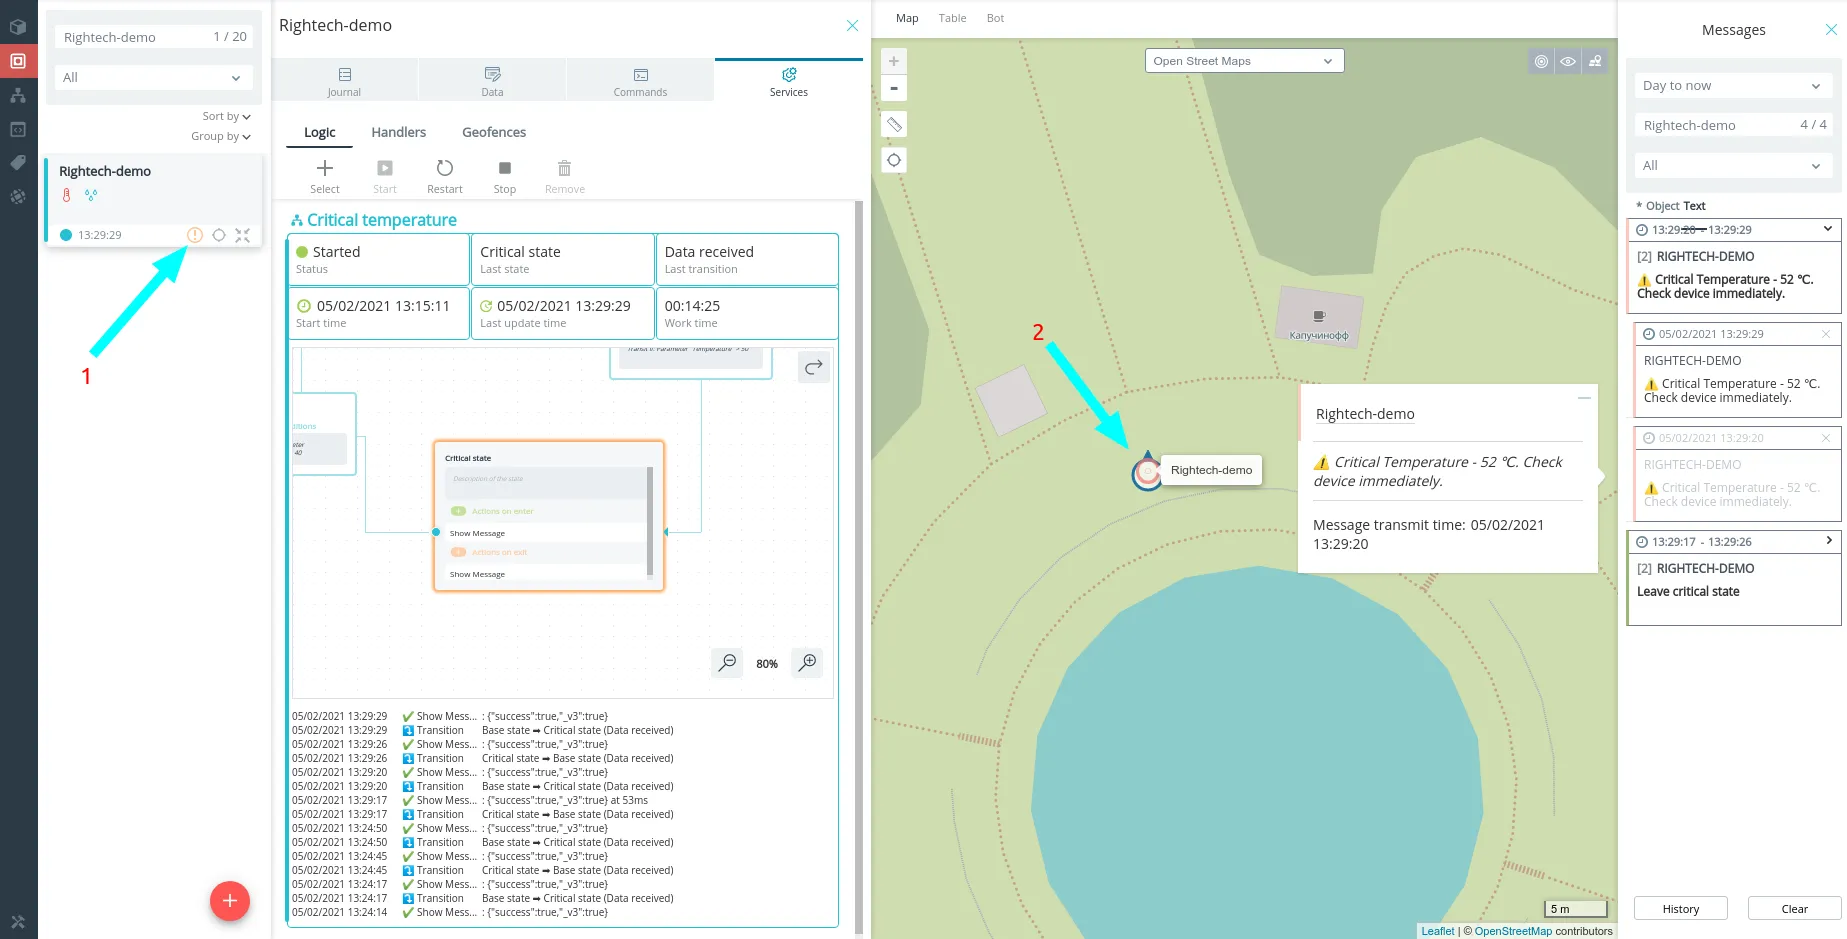
Task: Toggle the map eye visibility button
Action: coord(1568,62)
